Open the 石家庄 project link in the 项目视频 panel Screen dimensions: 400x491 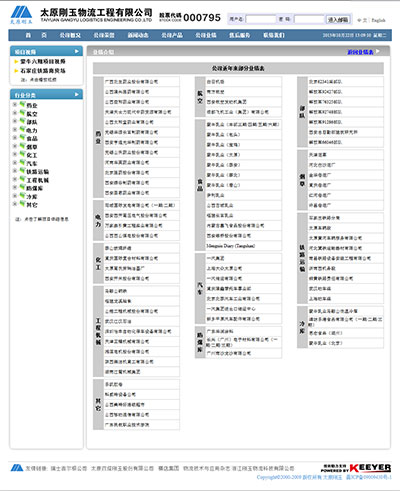(43, 71)
